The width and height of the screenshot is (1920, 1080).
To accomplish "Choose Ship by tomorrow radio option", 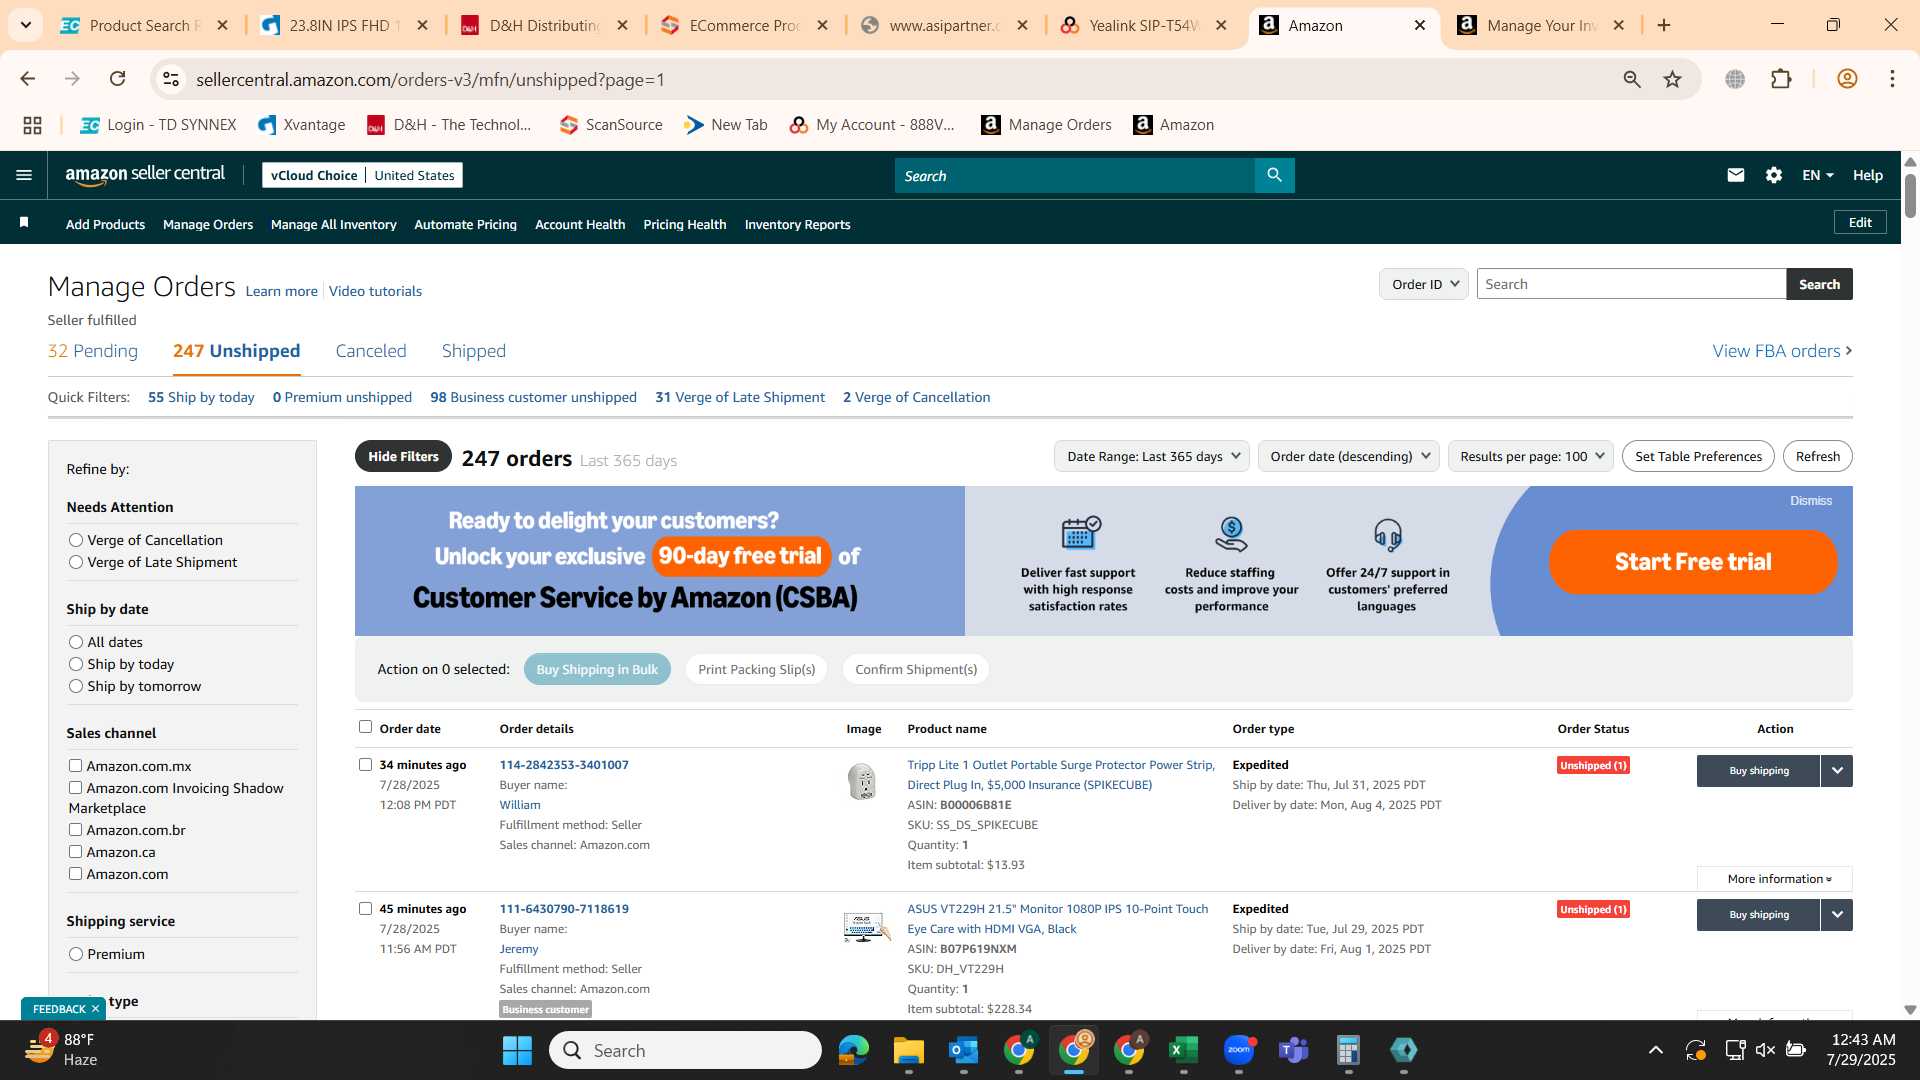I will point(76,686).
